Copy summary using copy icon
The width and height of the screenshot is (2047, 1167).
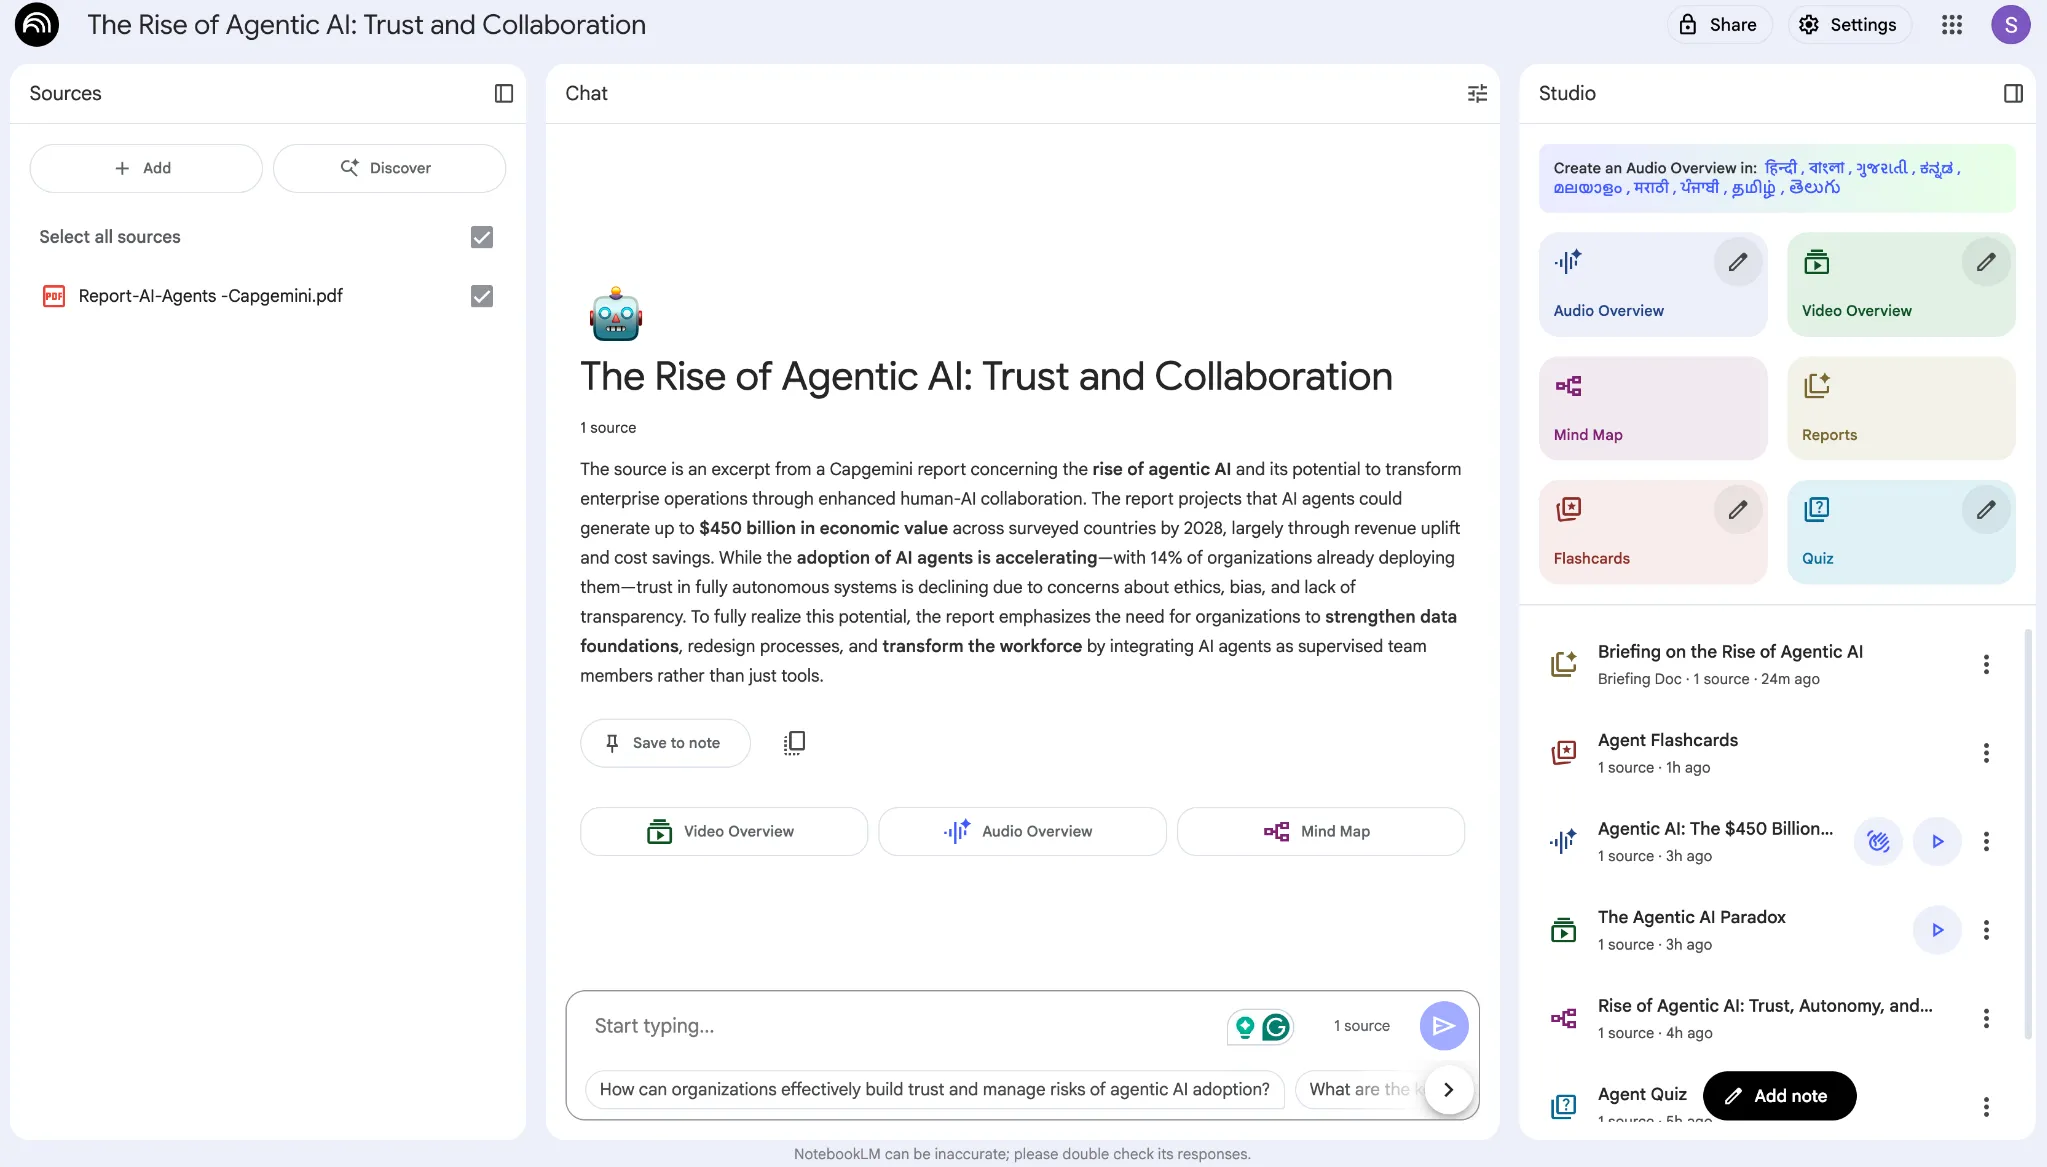(794, 742)
